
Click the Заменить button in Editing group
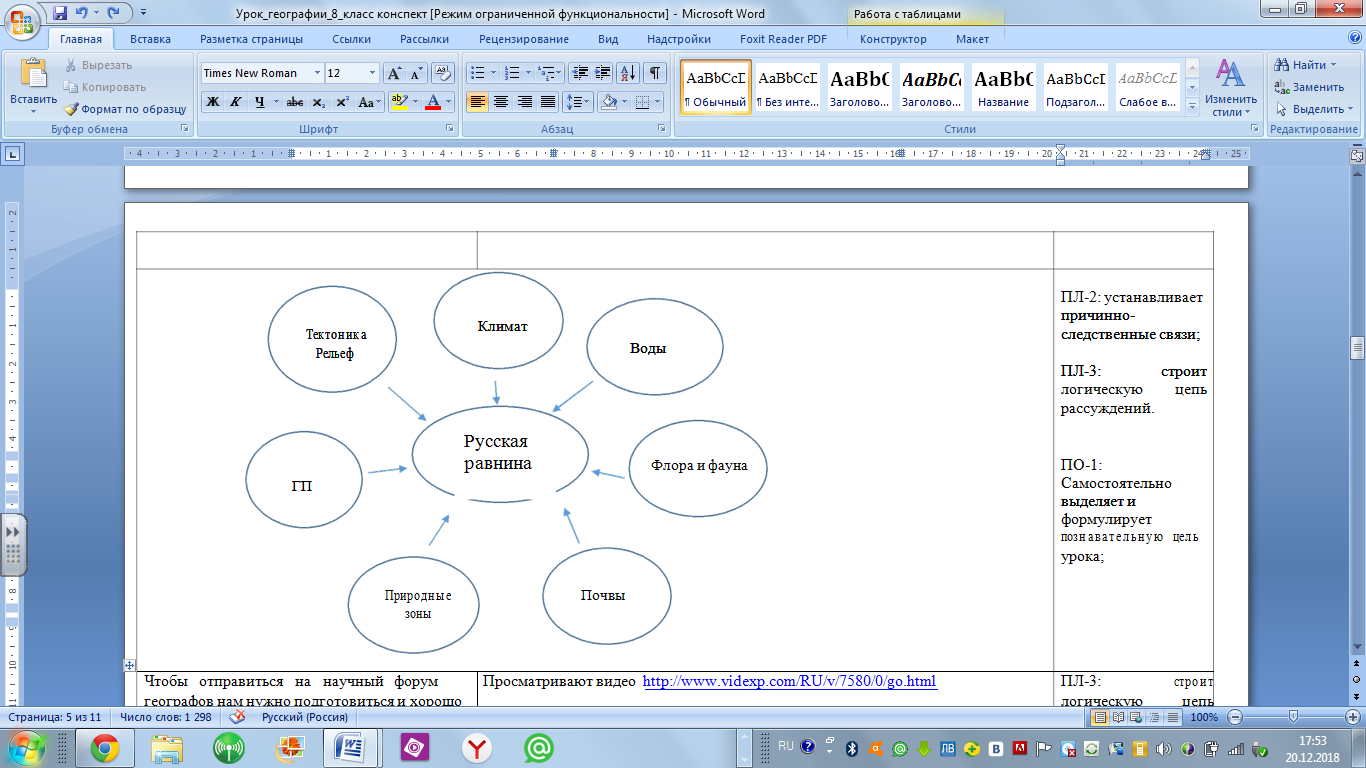(x=1310, y=87)
